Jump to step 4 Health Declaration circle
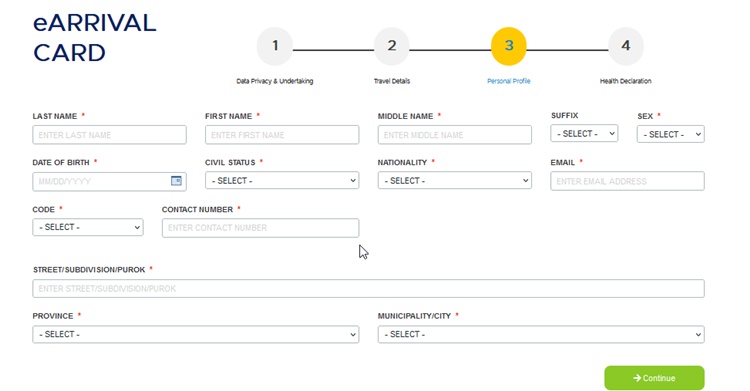Image resolution: width=750 pixels, height=391 pixels. 626,46
